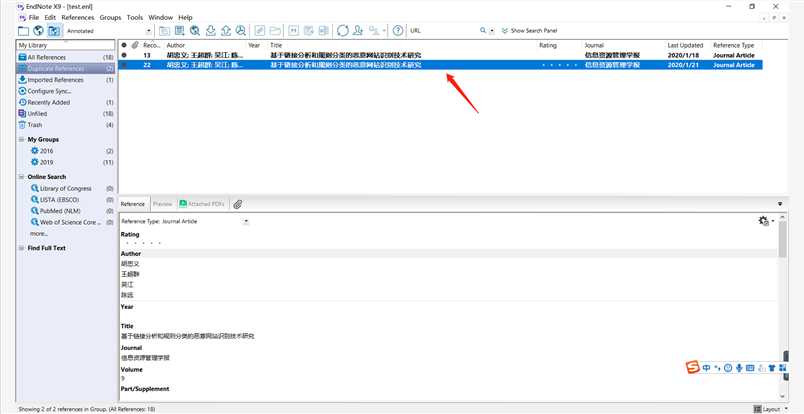This screenshot has width=804, height=414.
Task: Set rating dots in Rating field
Action: point(143,243)
